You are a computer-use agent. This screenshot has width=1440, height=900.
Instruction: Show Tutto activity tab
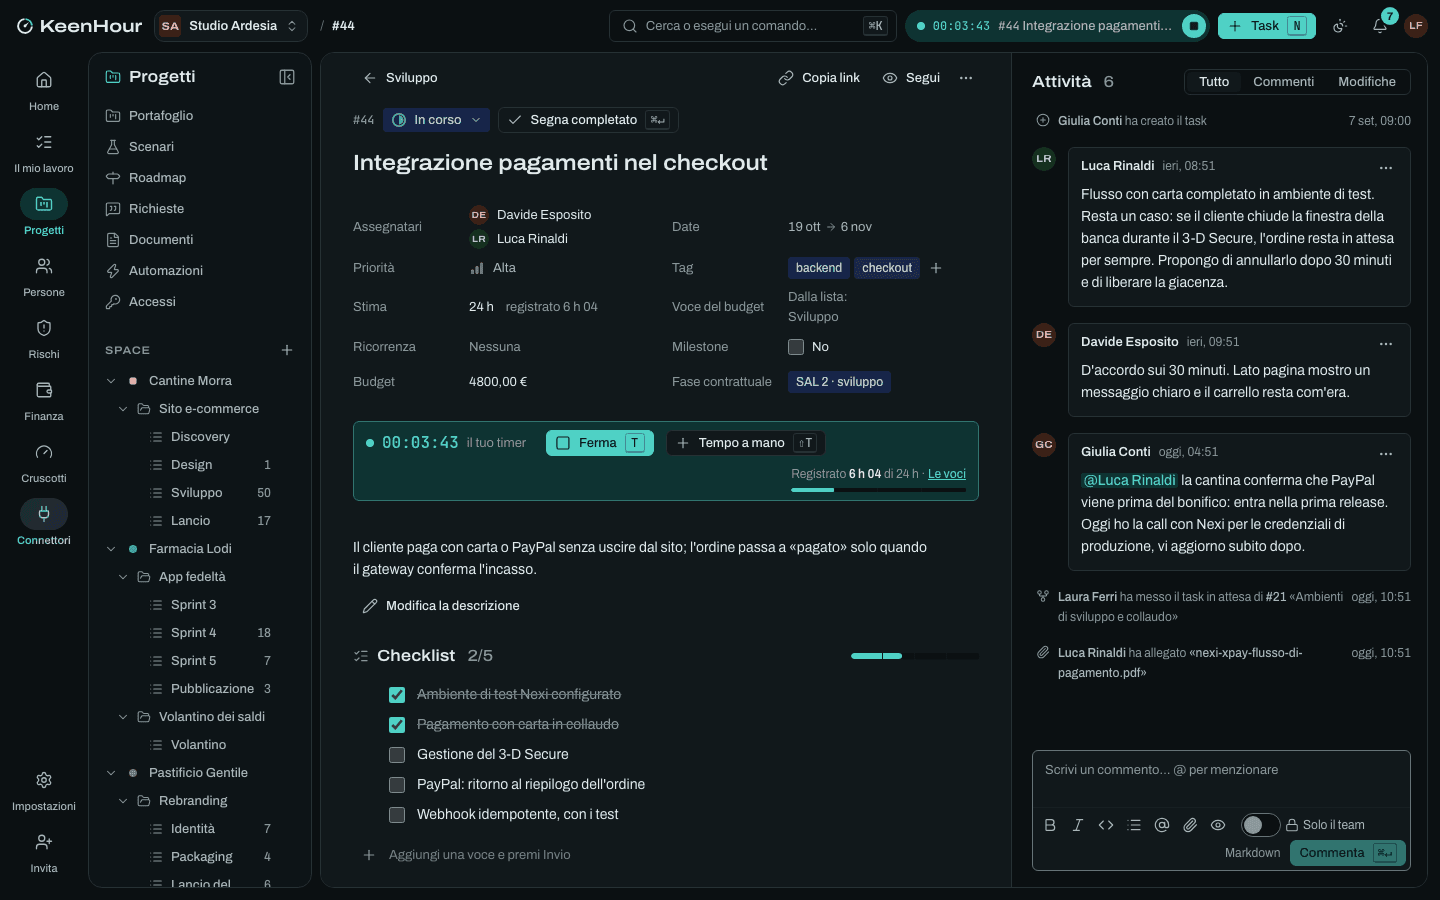[1214, 82]
